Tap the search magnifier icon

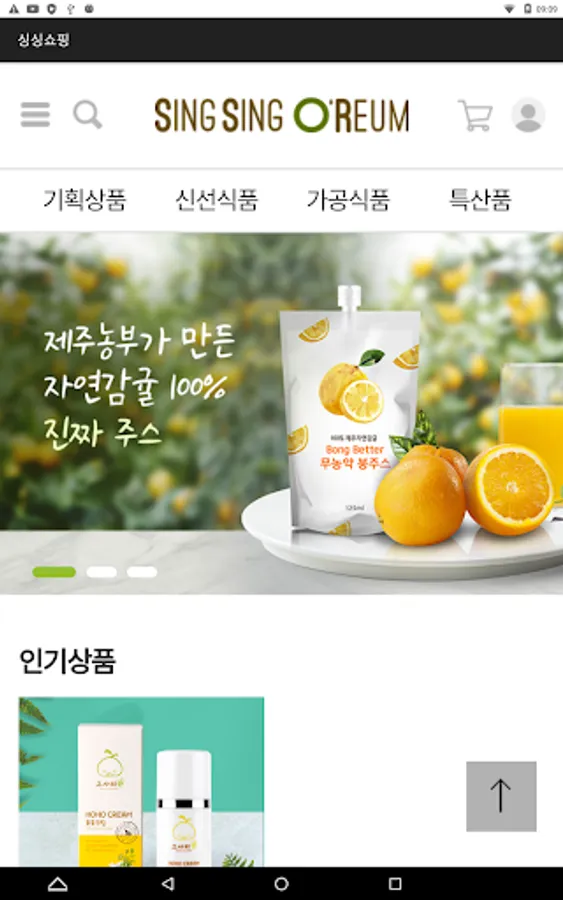coord(88,114)
